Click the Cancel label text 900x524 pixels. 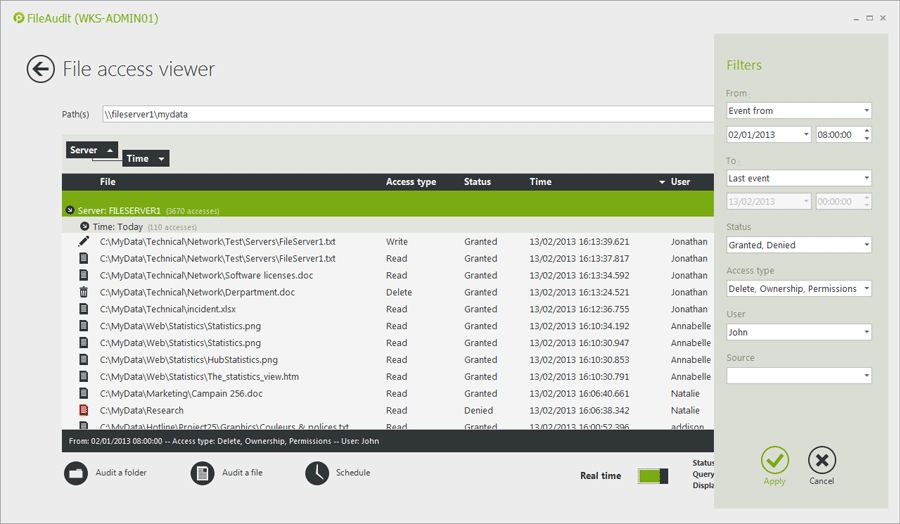pyautogui.click(x=822, y=481)
